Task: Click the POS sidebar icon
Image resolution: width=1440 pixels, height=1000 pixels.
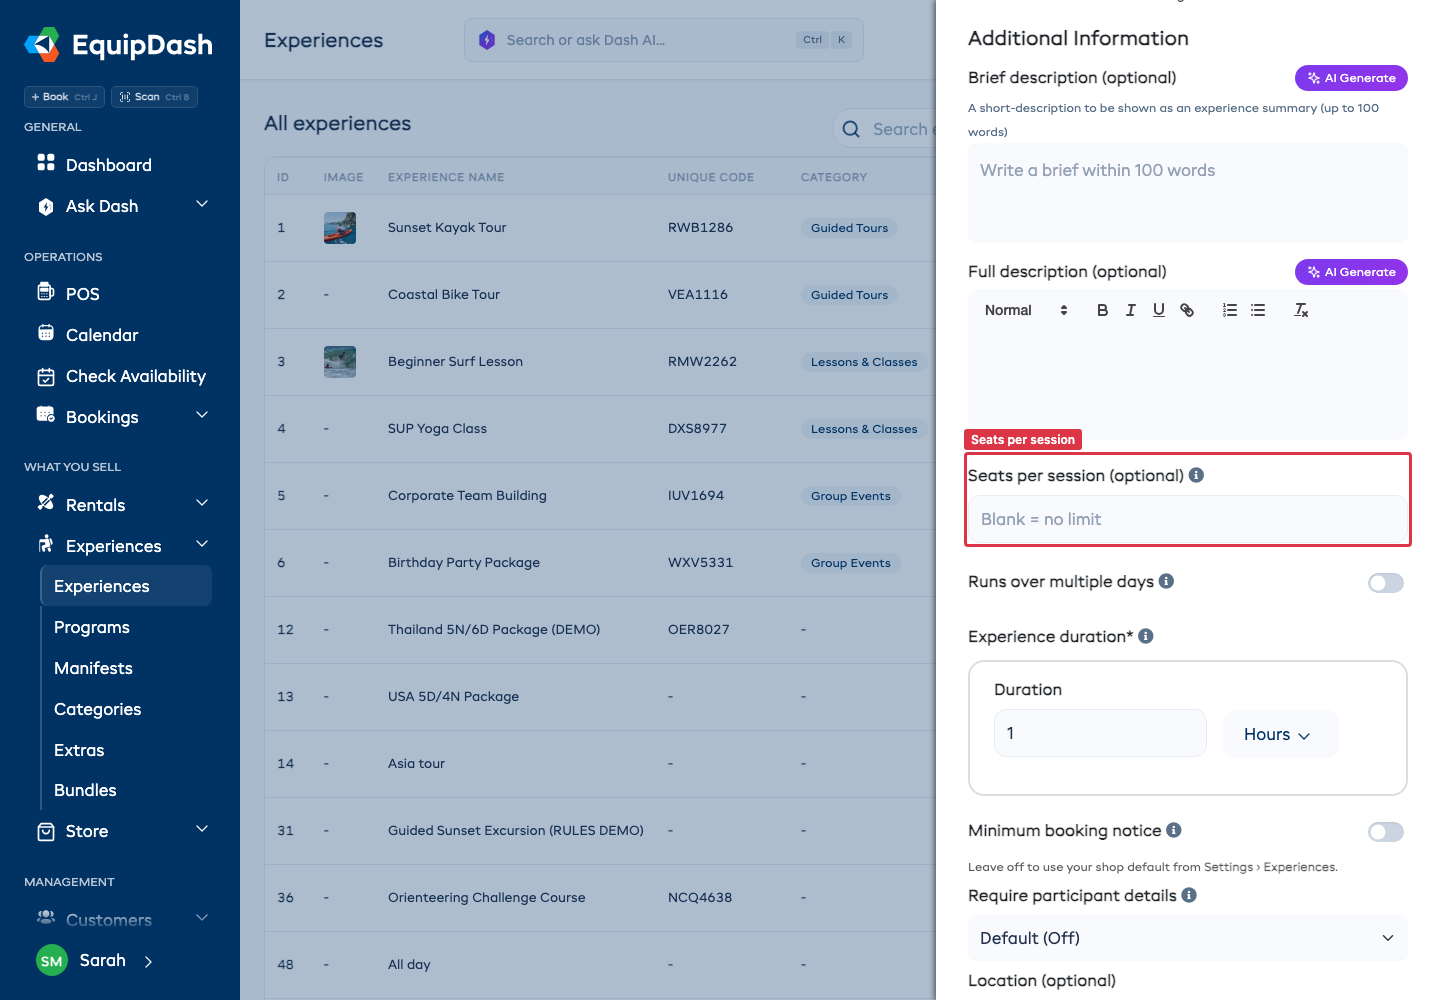Action: (x=46, y=292)
